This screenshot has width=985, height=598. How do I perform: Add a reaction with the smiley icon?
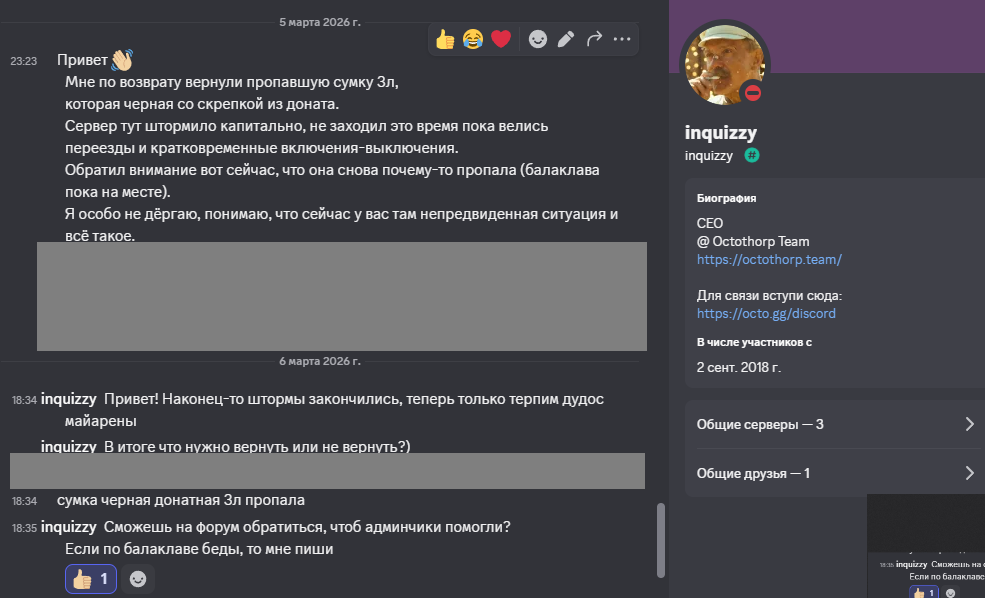pyautogui.click(x=538, y=39)
